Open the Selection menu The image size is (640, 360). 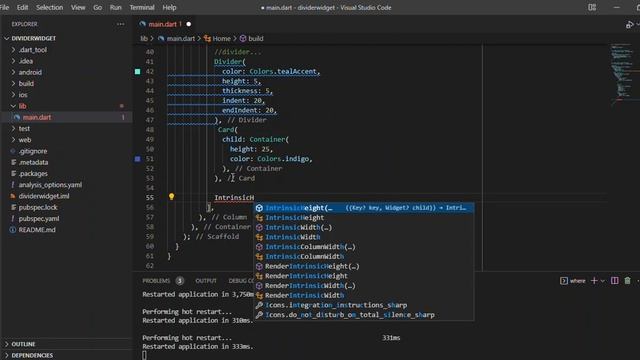click(49, 7)
